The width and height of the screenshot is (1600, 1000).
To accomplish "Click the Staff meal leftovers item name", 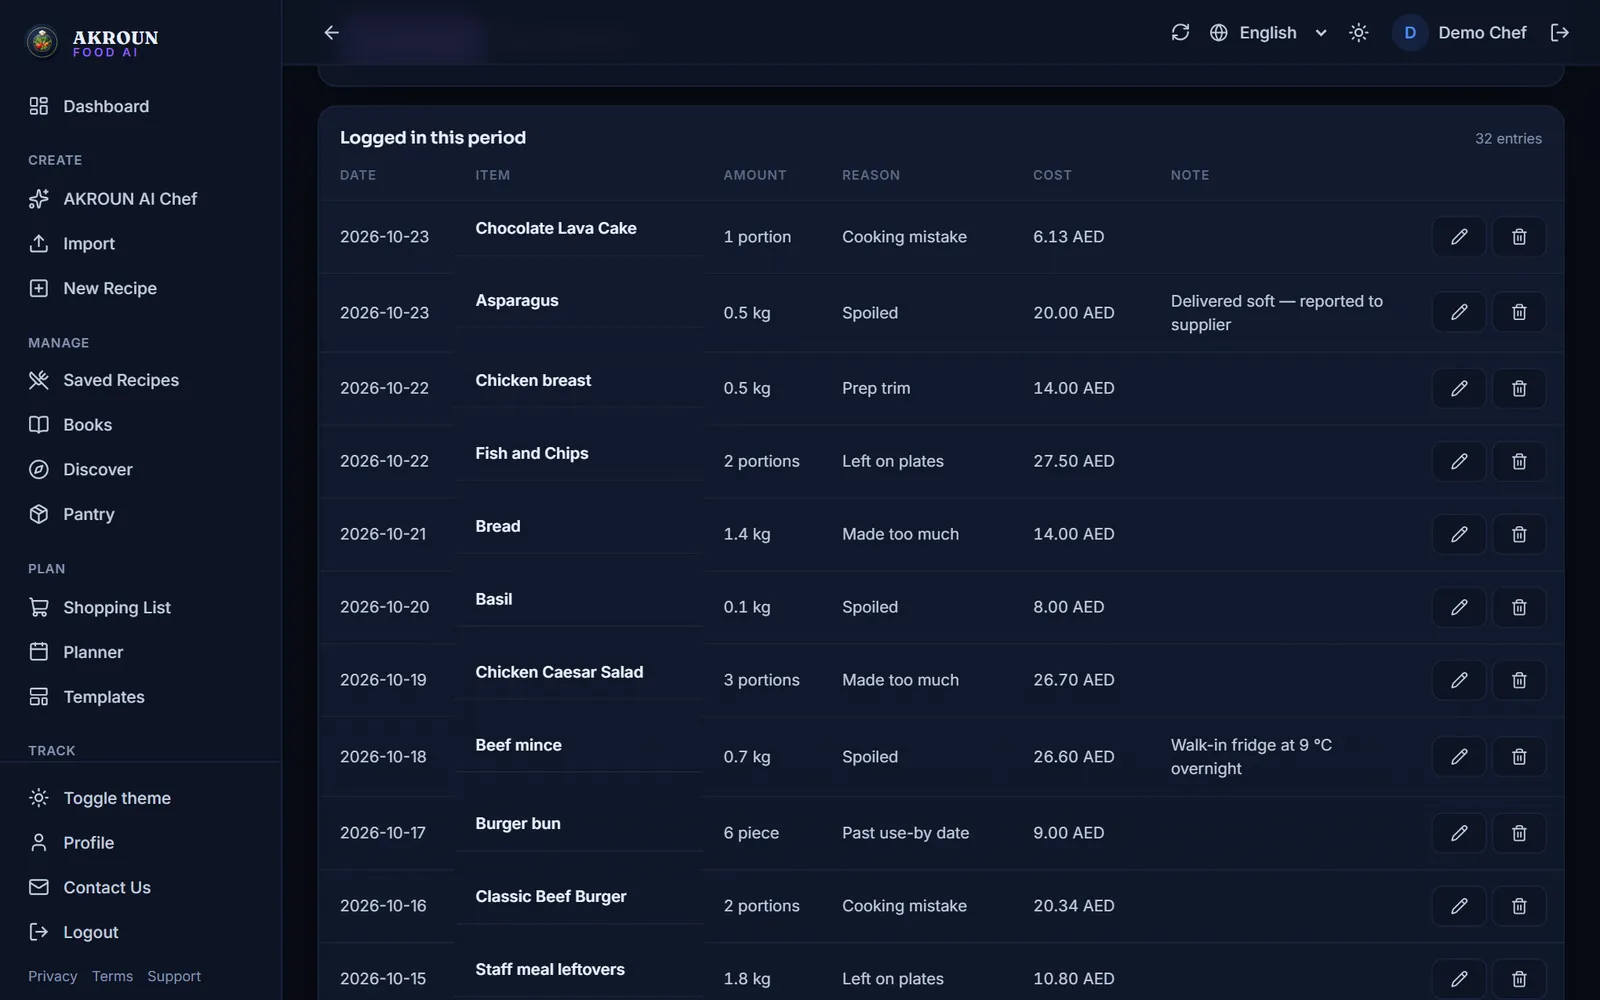I will coord(549,969).
